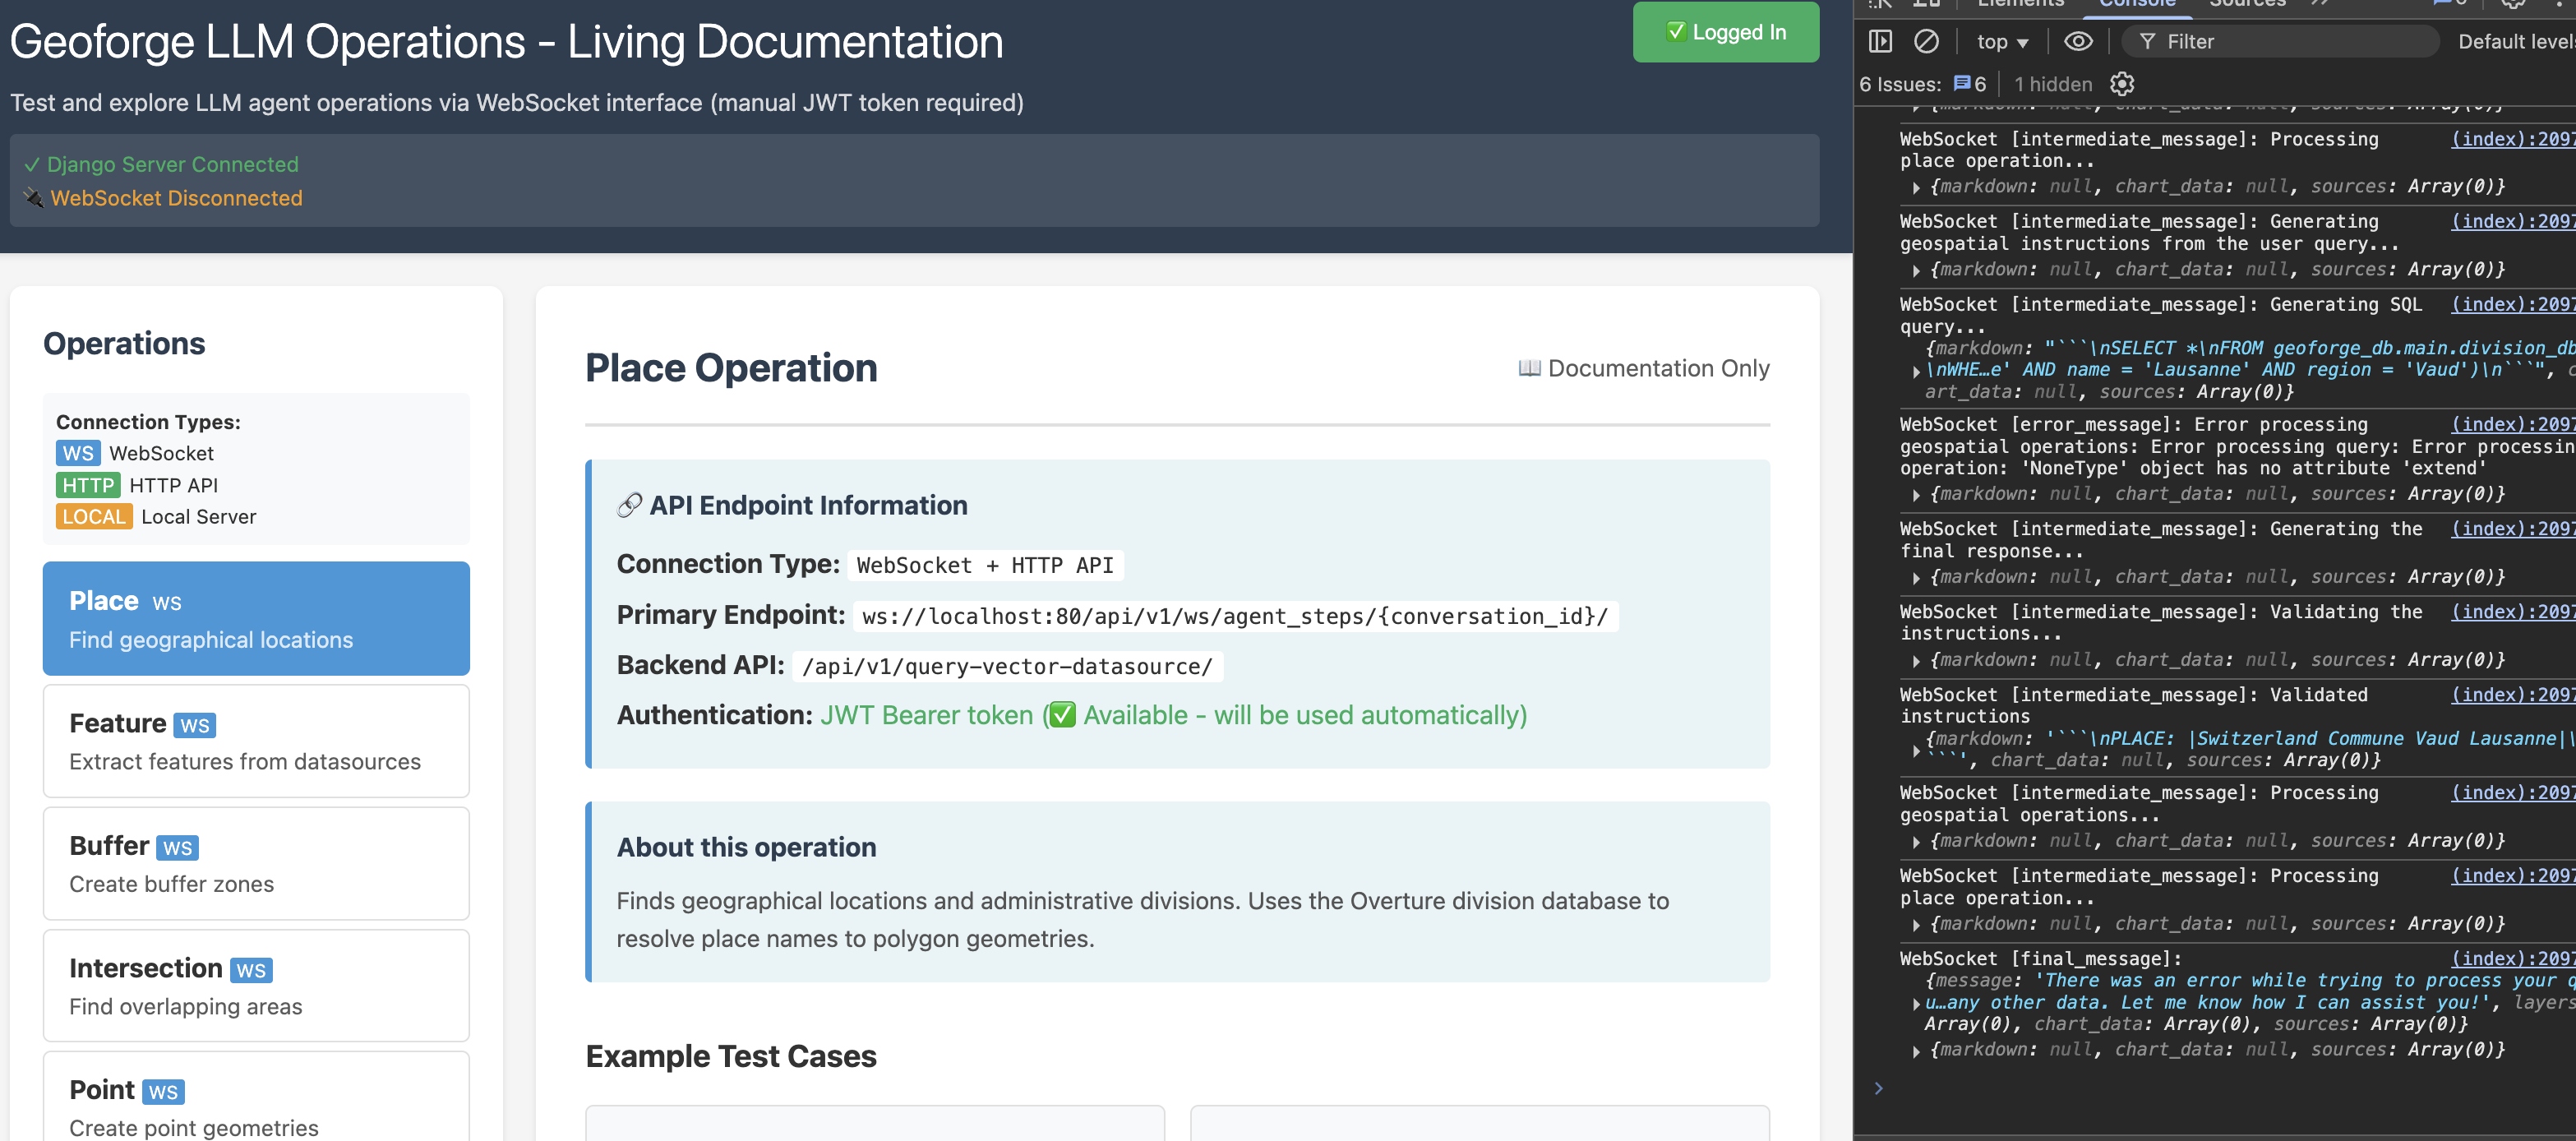Viewport: 2576px width, 1141px height.
Task: Switch to the Elements tab
Action: 2021,4
